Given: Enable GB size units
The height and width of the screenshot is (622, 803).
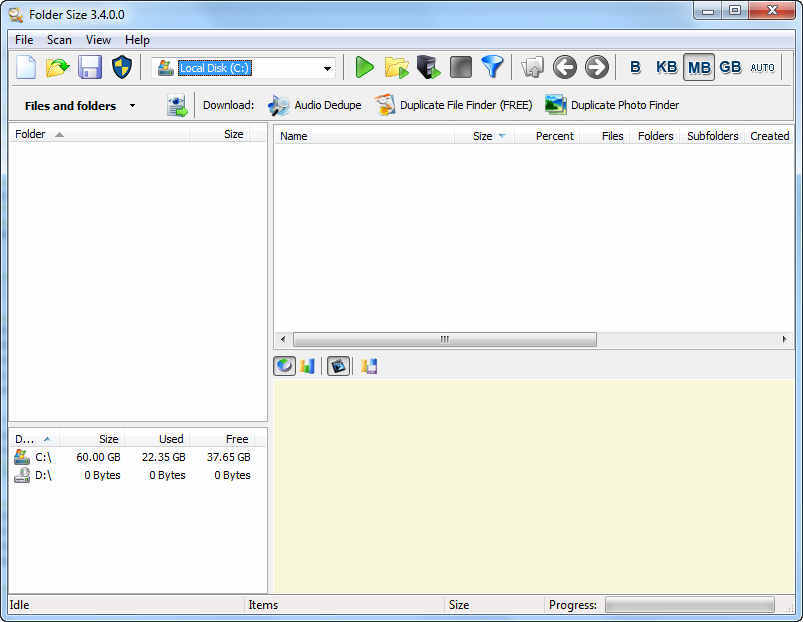Looking at the screenshot, I should tap(729, 67).
